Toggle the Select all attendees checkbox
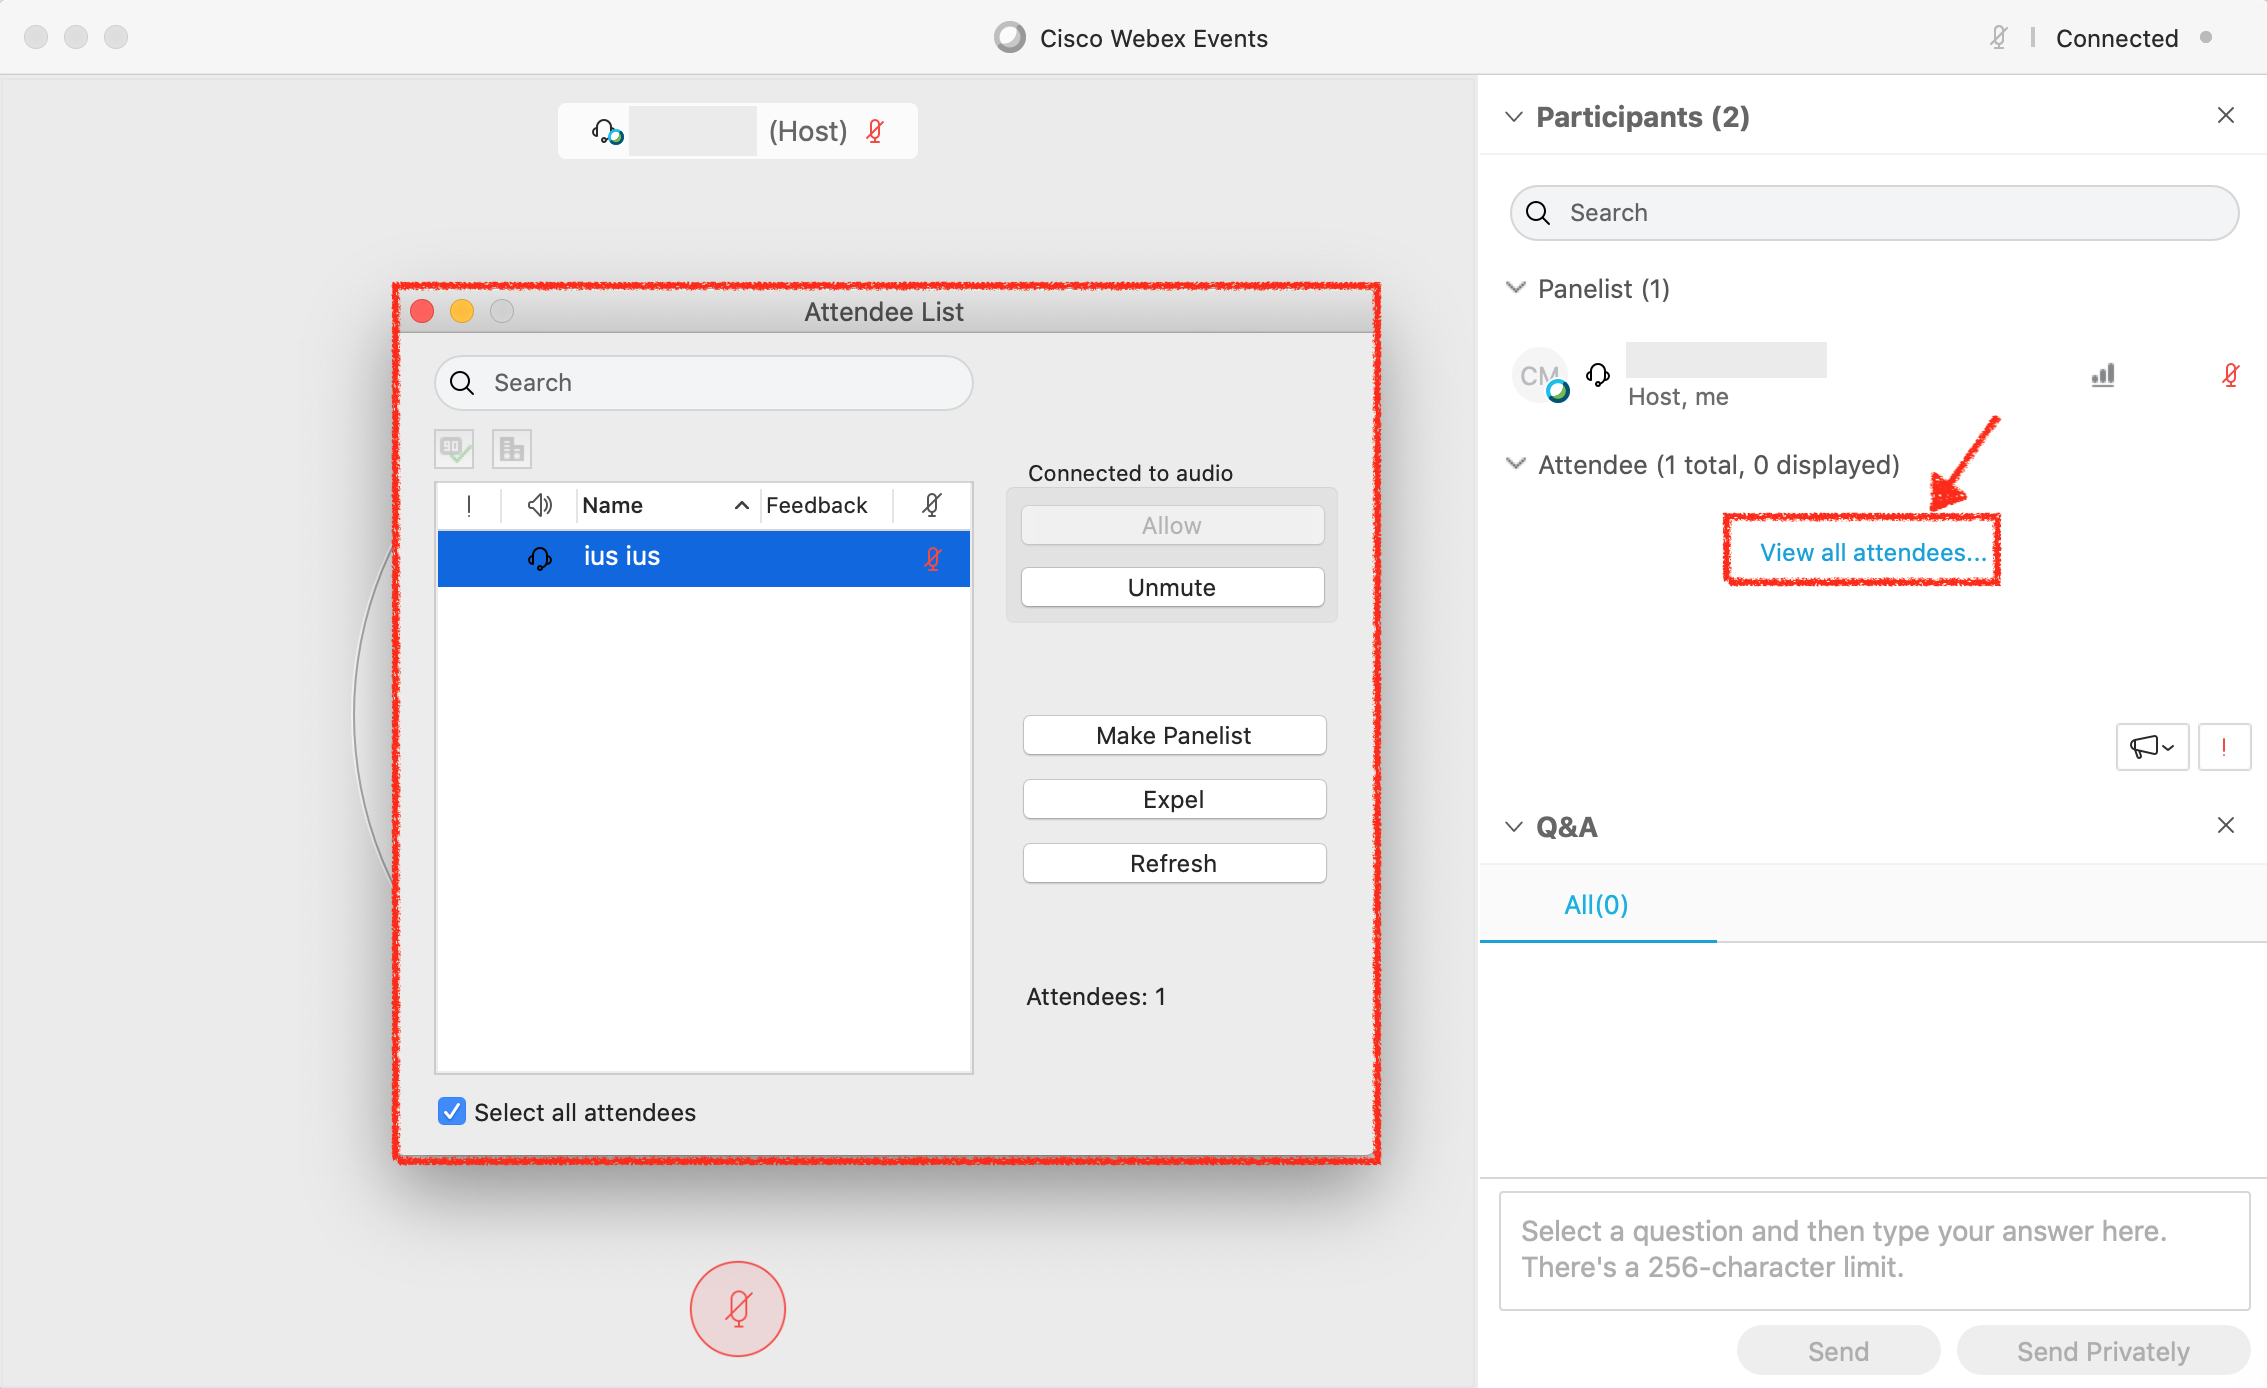The height and width of the screenshot is (1388, 2267). (452, 1112)
